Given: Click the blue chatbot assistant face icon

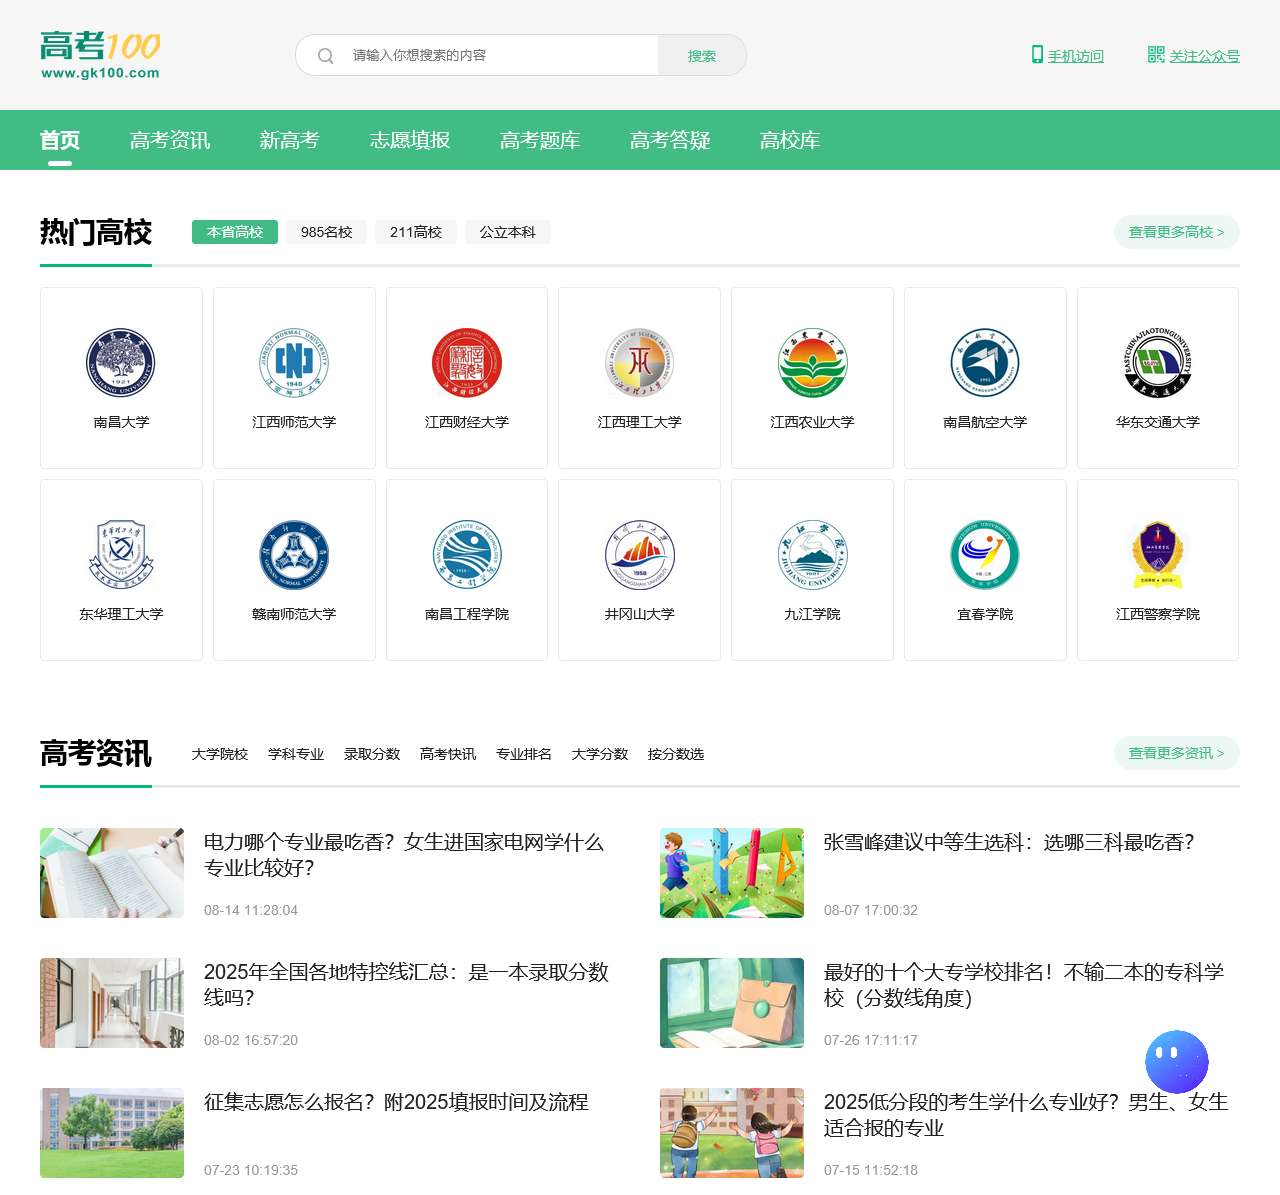Looking at the screenshot, I should click(1176, 1061).
